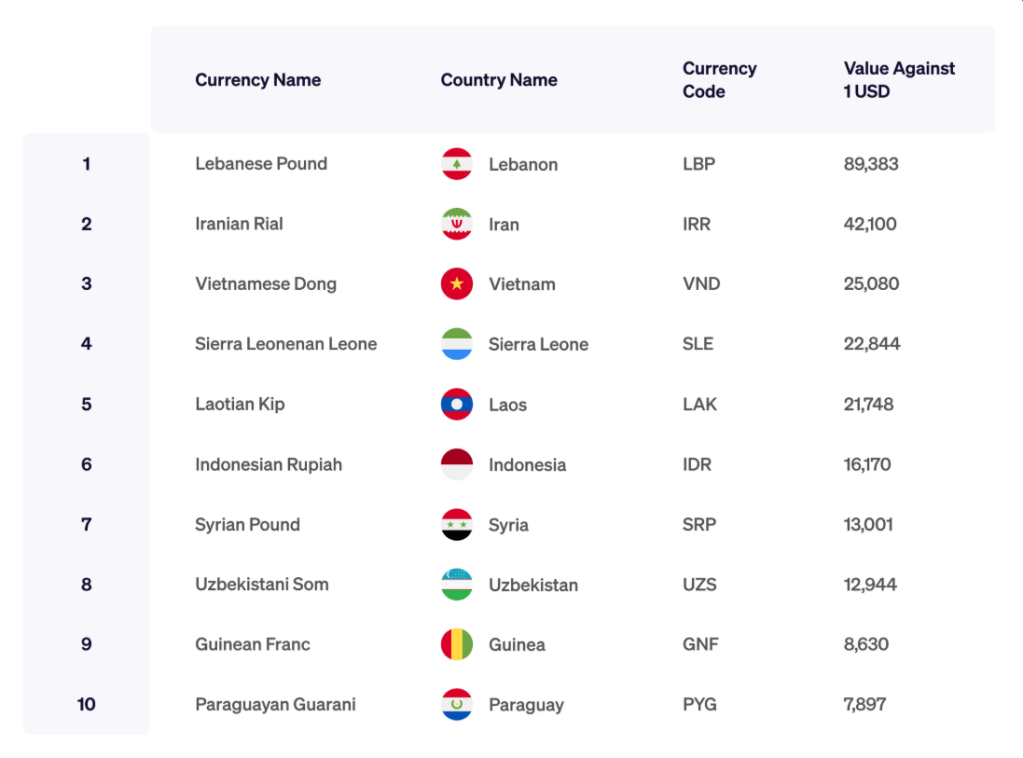Click the Lebanon flag icon
1023x758 pixels.
pyautogui.click(x=457, y=164)
